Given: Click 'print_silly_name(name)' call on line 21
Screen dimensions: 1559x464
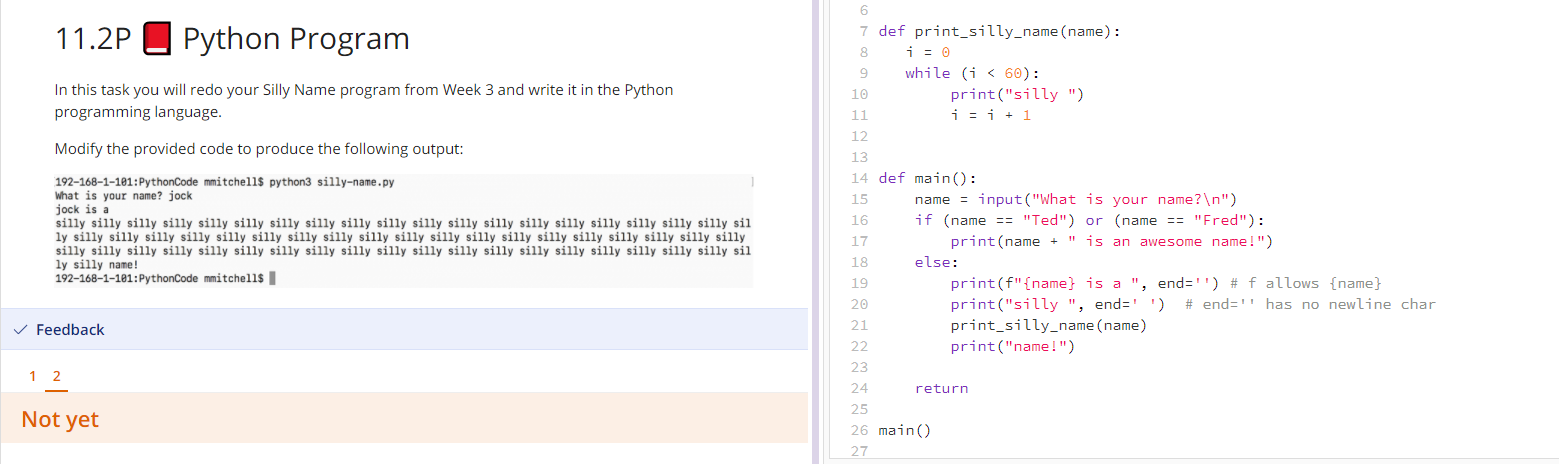Looking at the screenshot, I should pyautogui.click(x=1049, y=325).
